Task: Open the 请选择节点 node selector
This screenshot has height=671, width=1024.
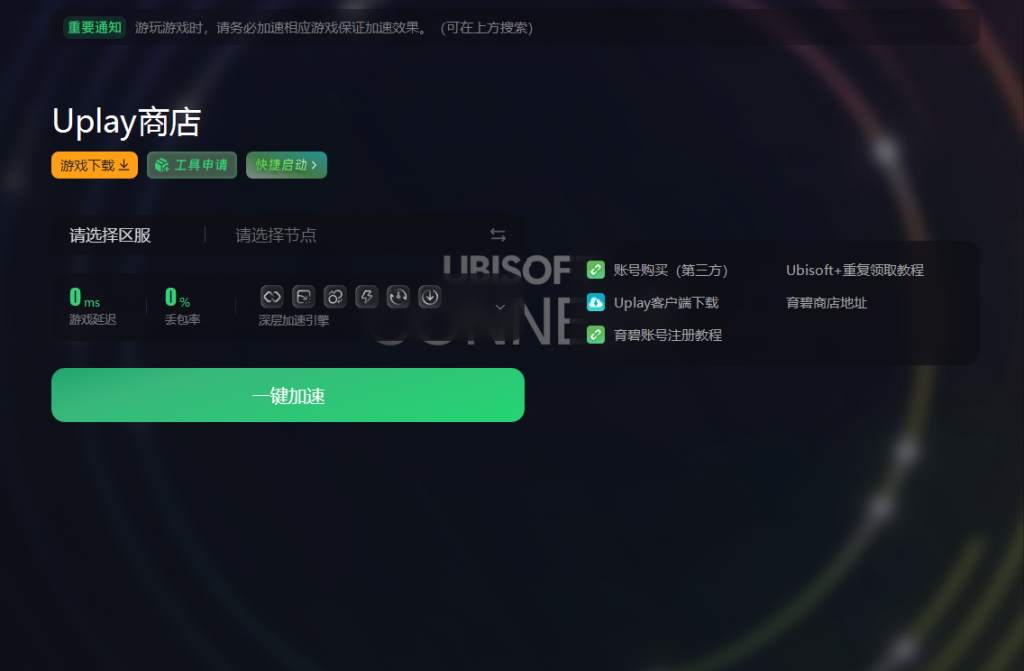Action: (x=276, y=235)
